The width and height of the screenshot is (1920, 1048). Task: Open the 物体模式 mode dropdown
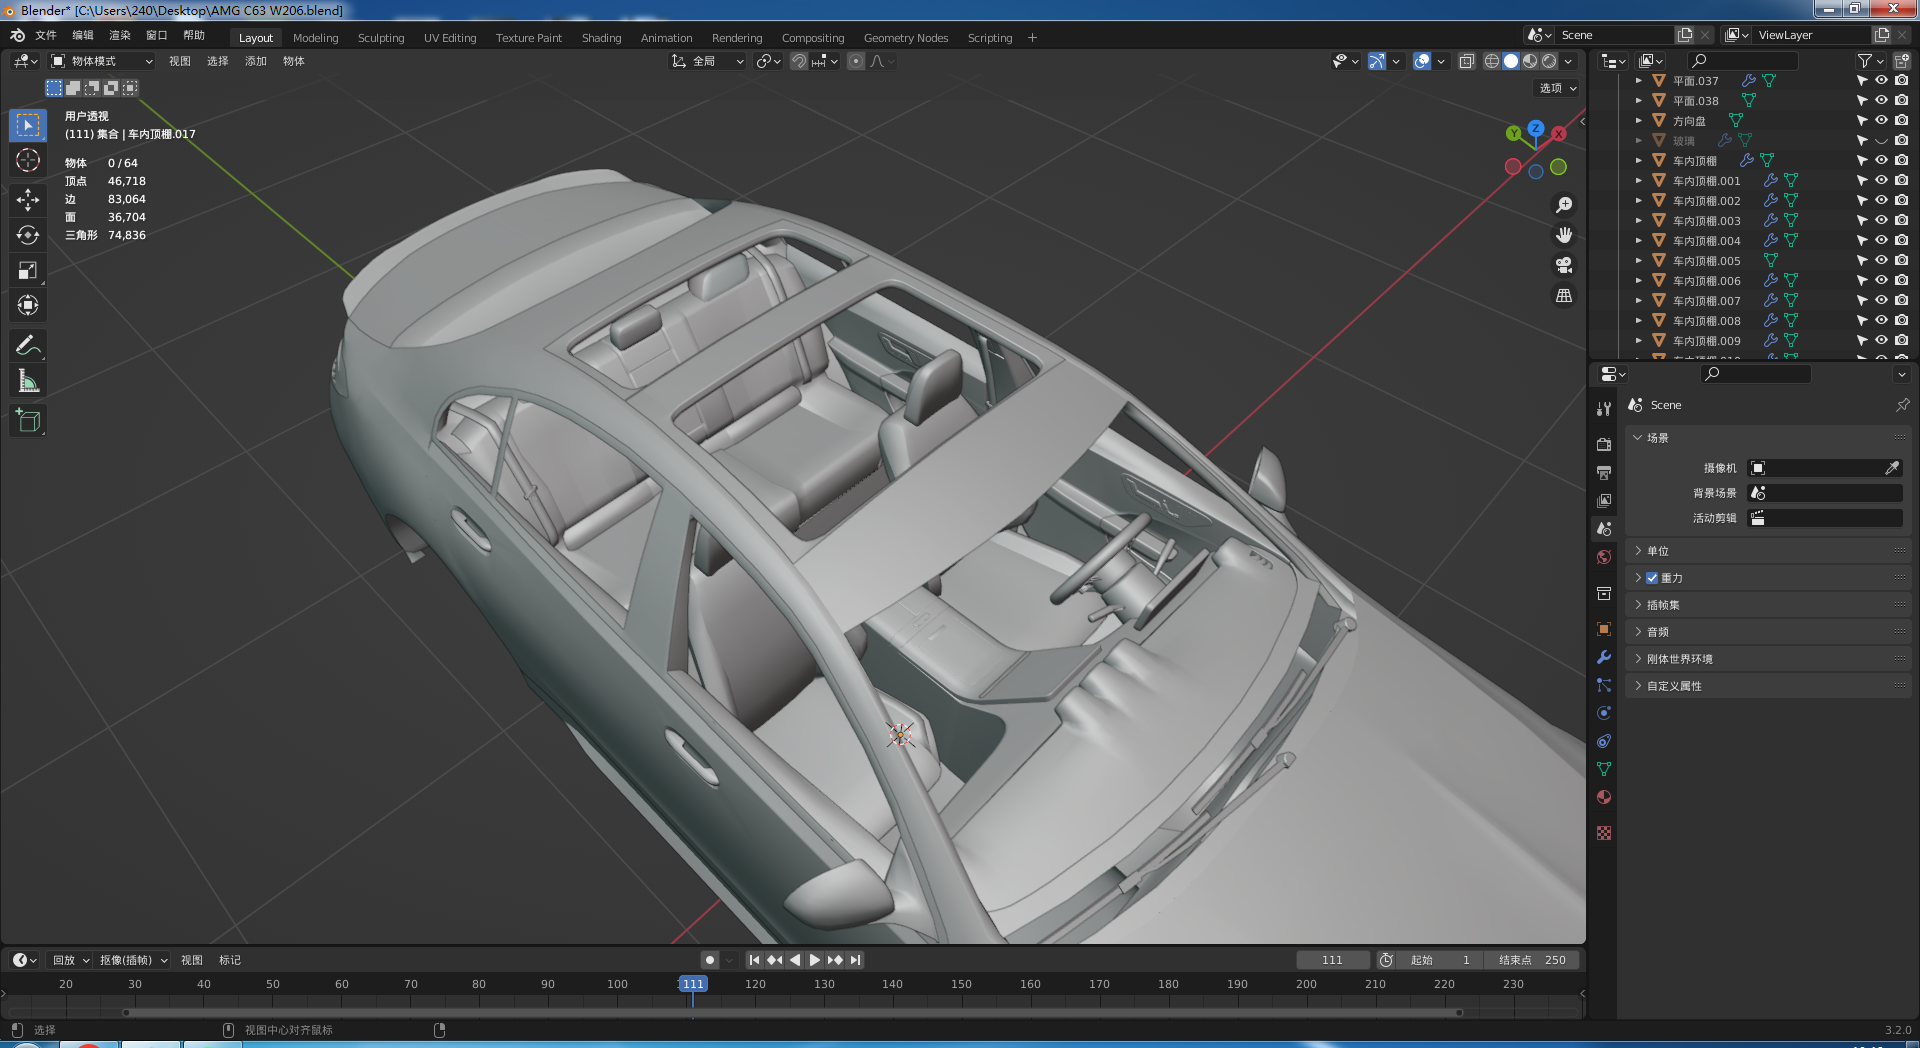101,61
